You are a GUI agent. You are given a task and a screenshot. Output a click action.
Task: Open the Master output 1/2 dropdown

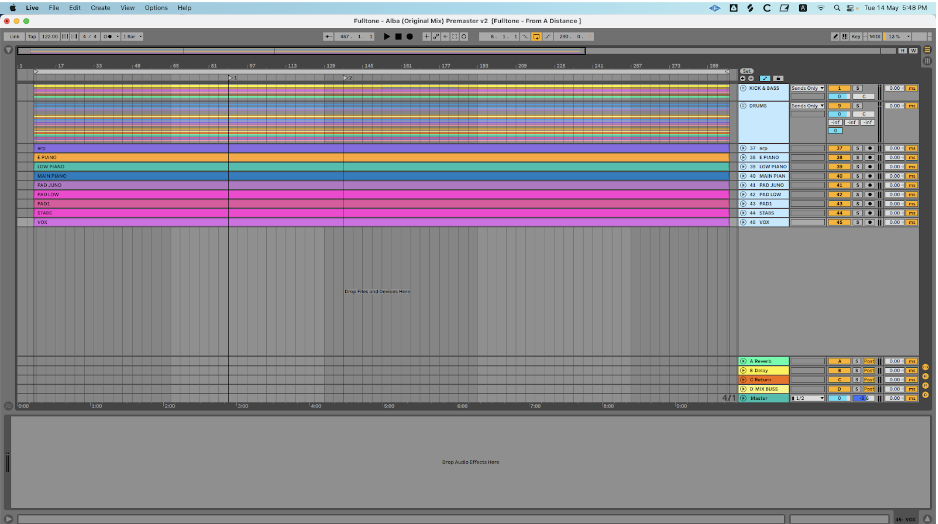(806, 398)
